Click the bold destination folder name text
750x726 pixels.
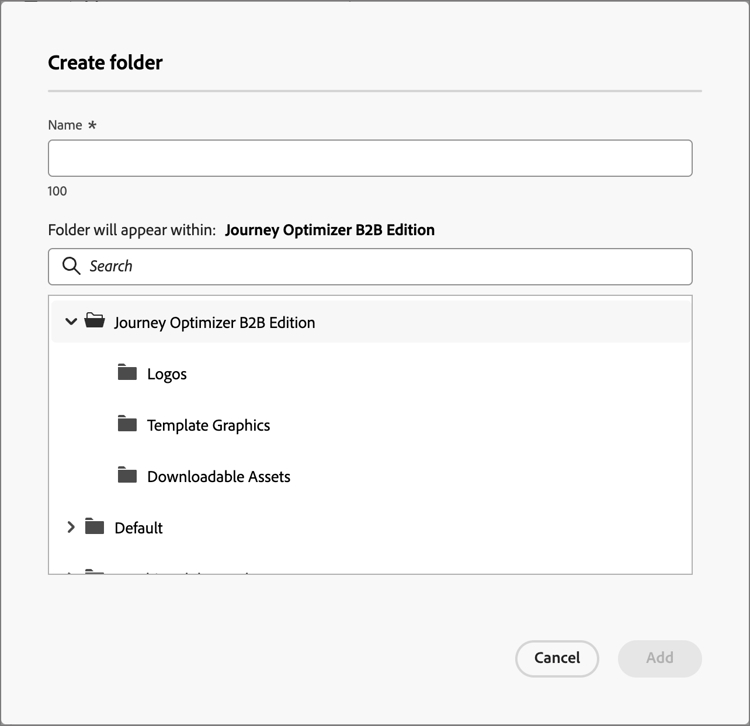pos(330,230)
